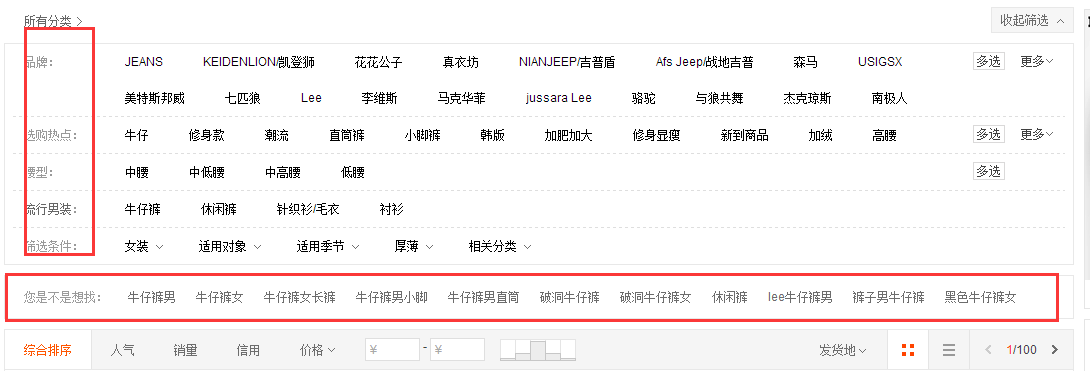Filter by brand 森马
The height and width of the screenshot is (371, 1090).
pos(806,62)
